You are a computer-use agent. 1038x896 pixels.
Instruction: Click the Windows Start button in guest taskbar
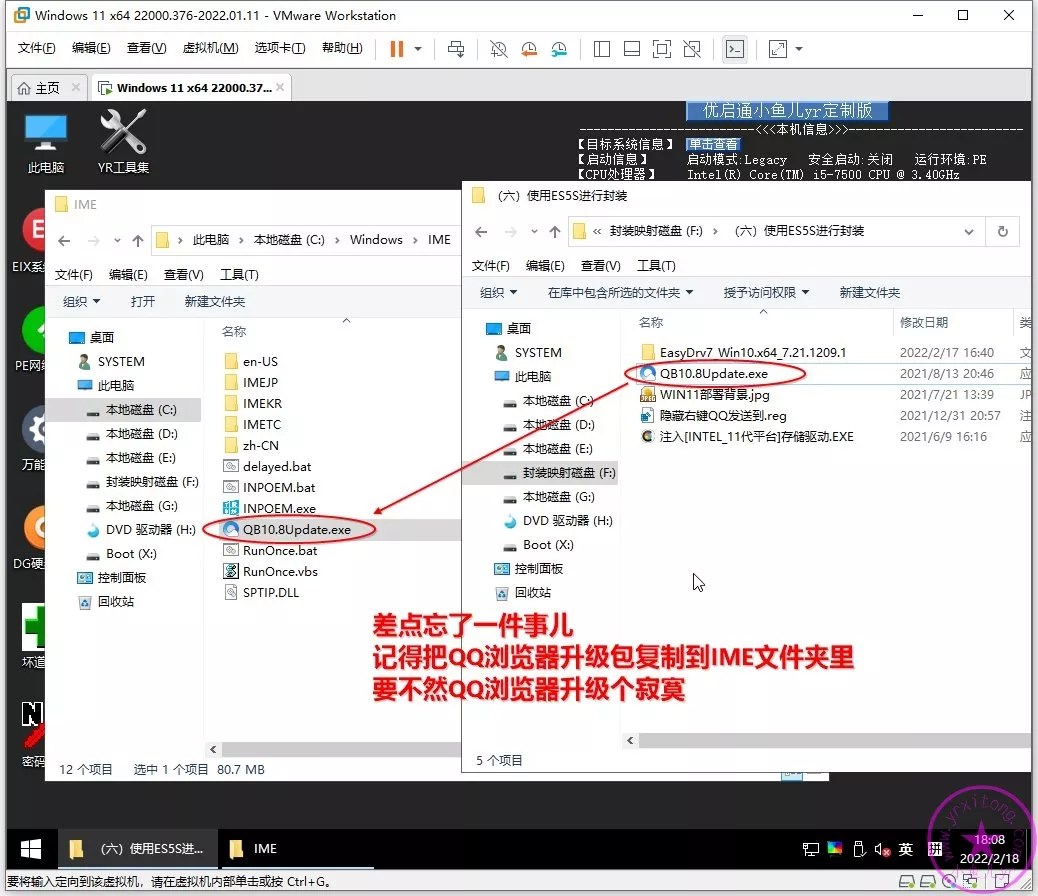coord(31,849)
